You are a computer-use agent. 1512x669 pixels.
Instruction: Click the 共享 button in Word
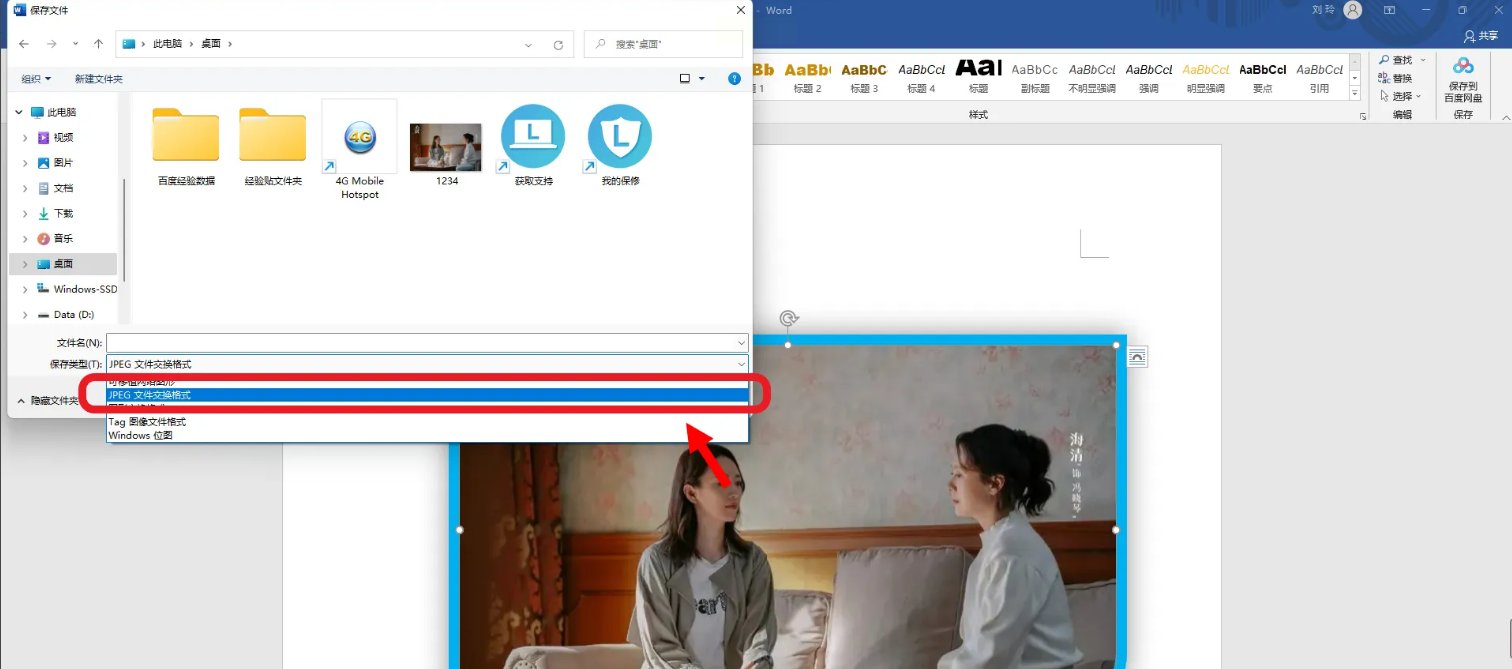click(x=1481, y=36)
